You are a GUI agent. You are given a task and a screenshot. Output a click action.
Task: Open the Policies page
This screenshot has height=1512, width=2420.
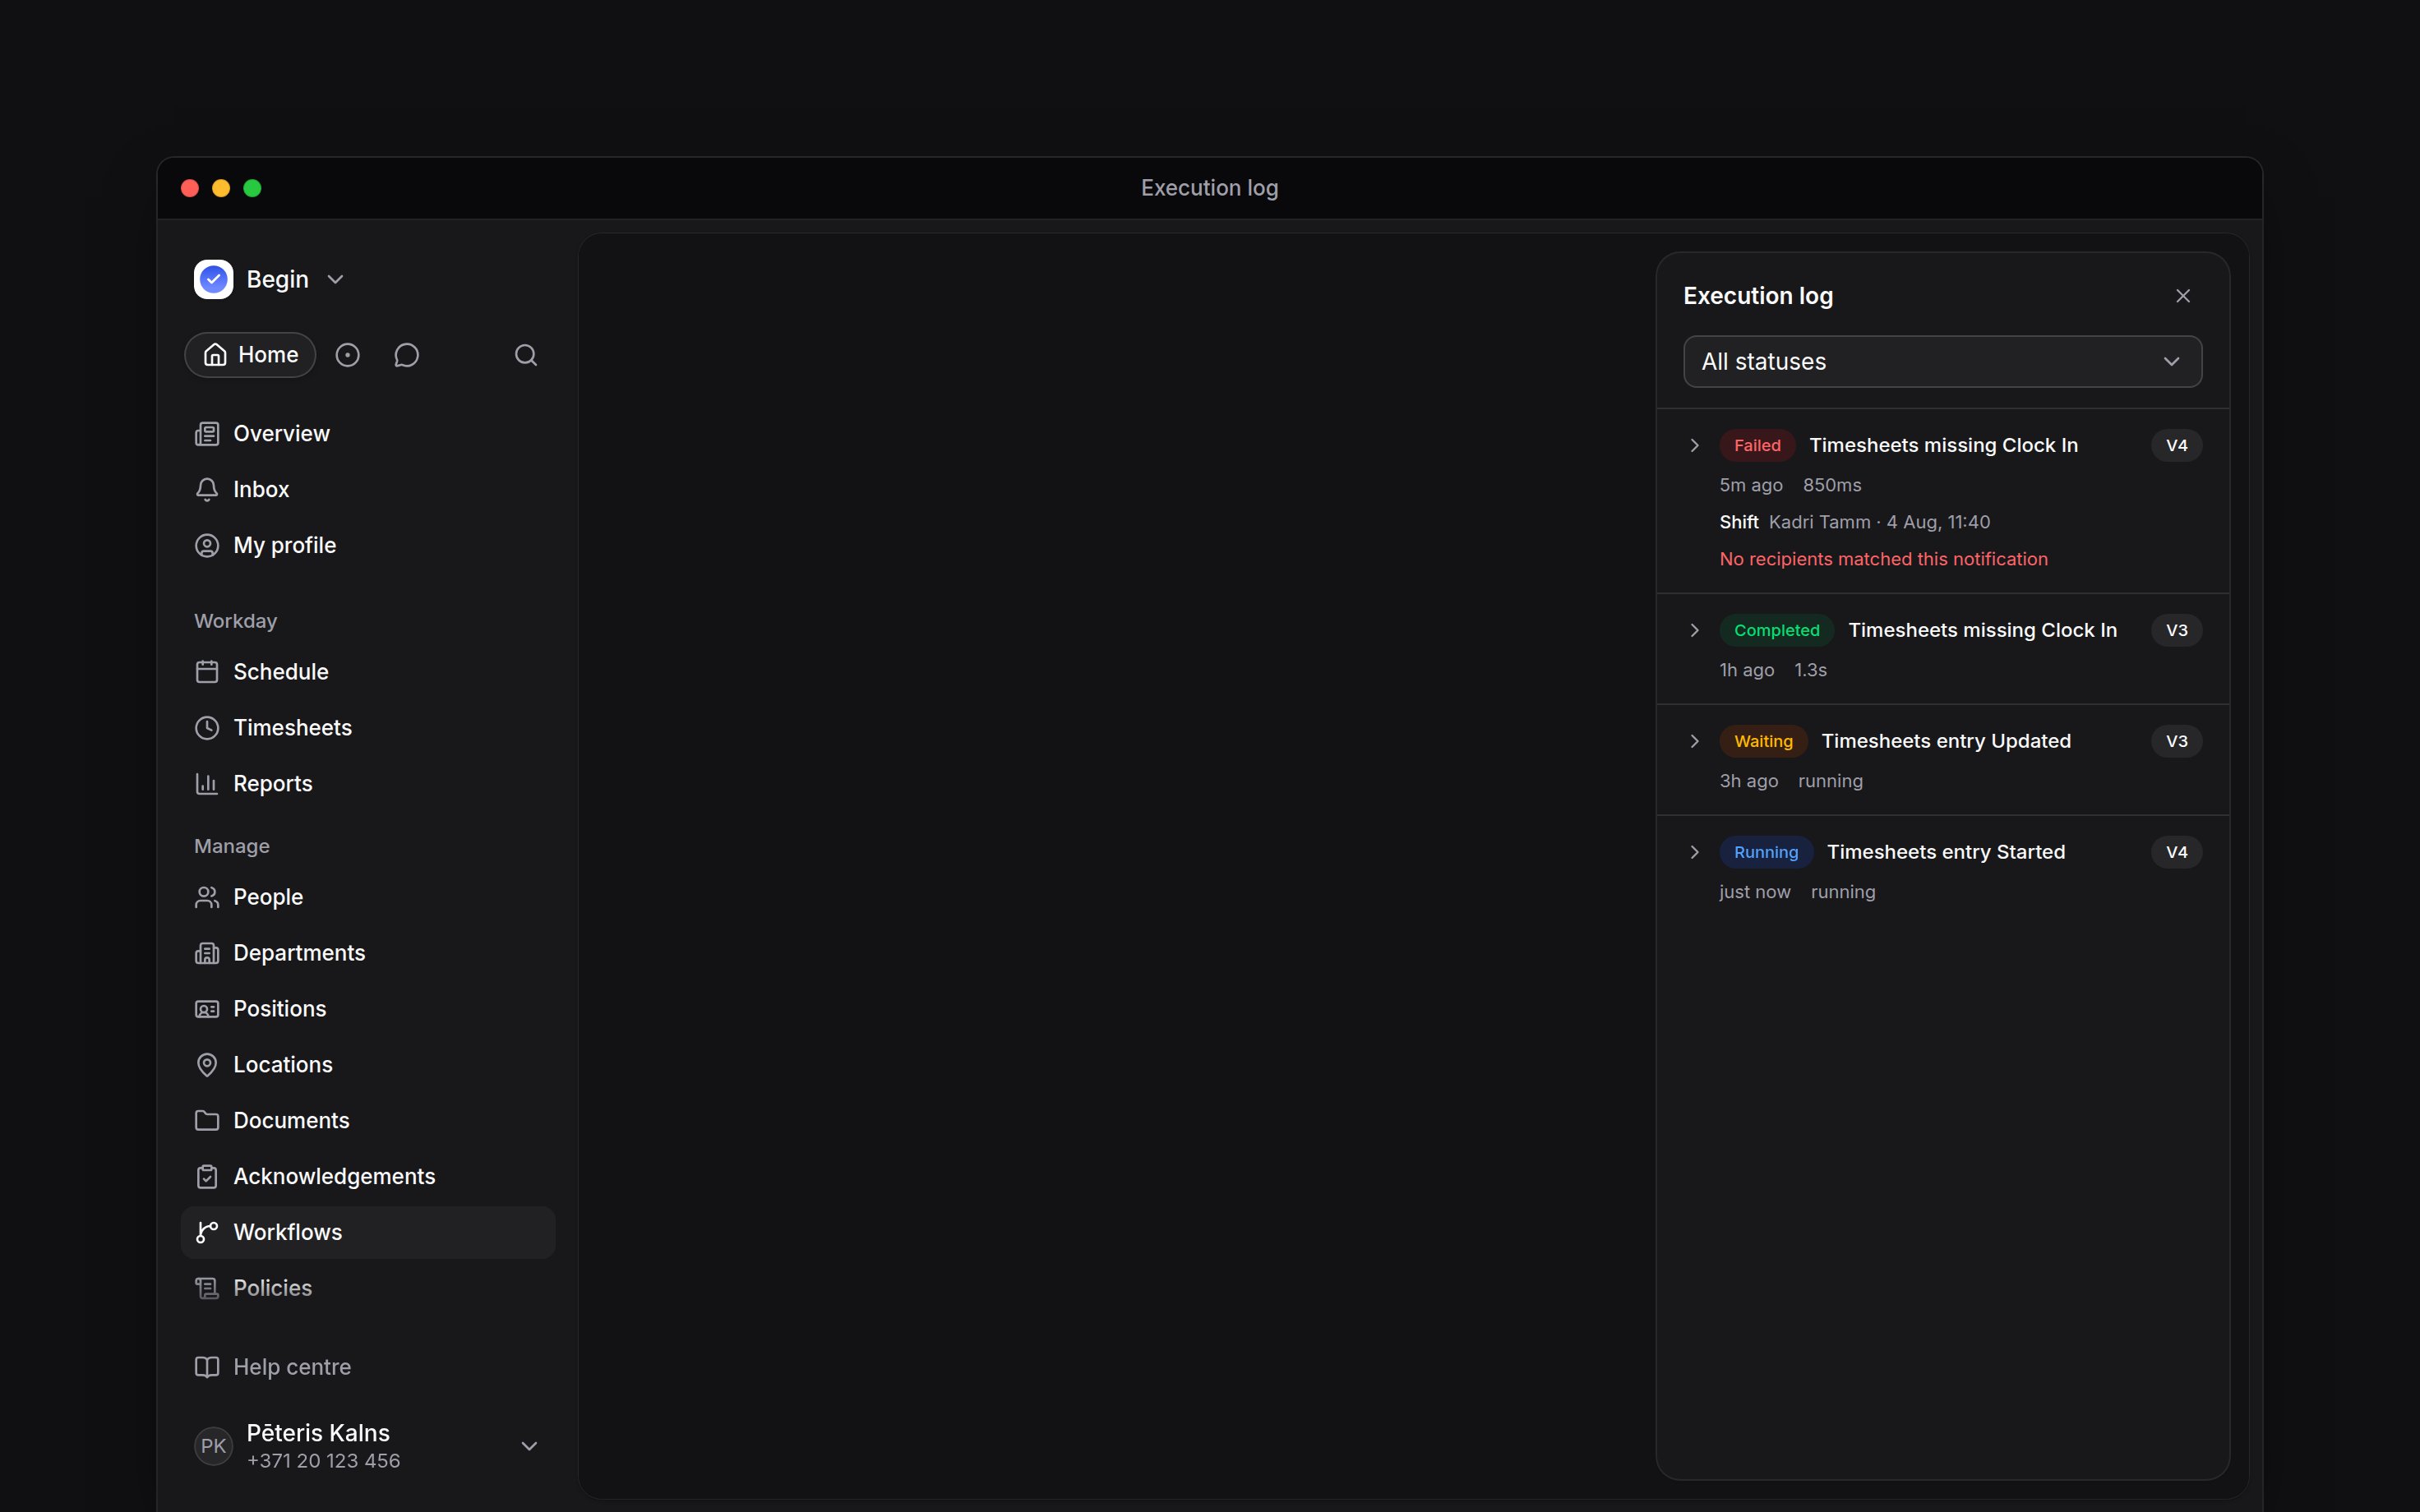(x=368, y=1289)
